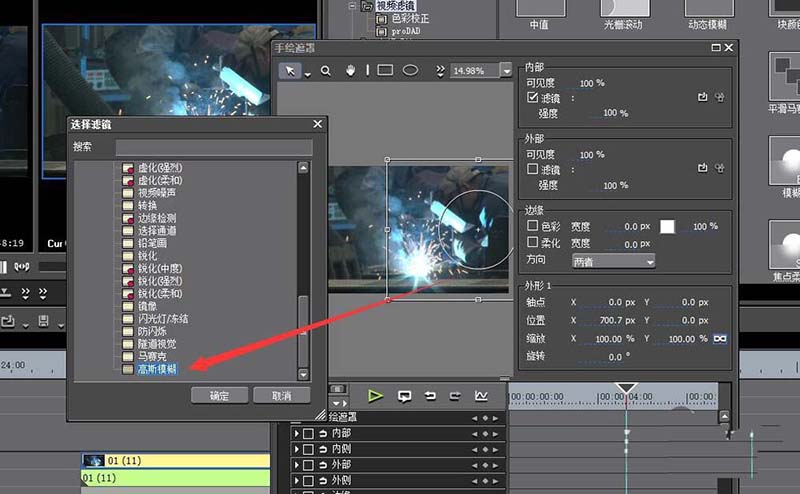This screenshot has width=800, height=494.
Task: Enable the 外部 滤镜 checkbox
Action: pos(533,170)
